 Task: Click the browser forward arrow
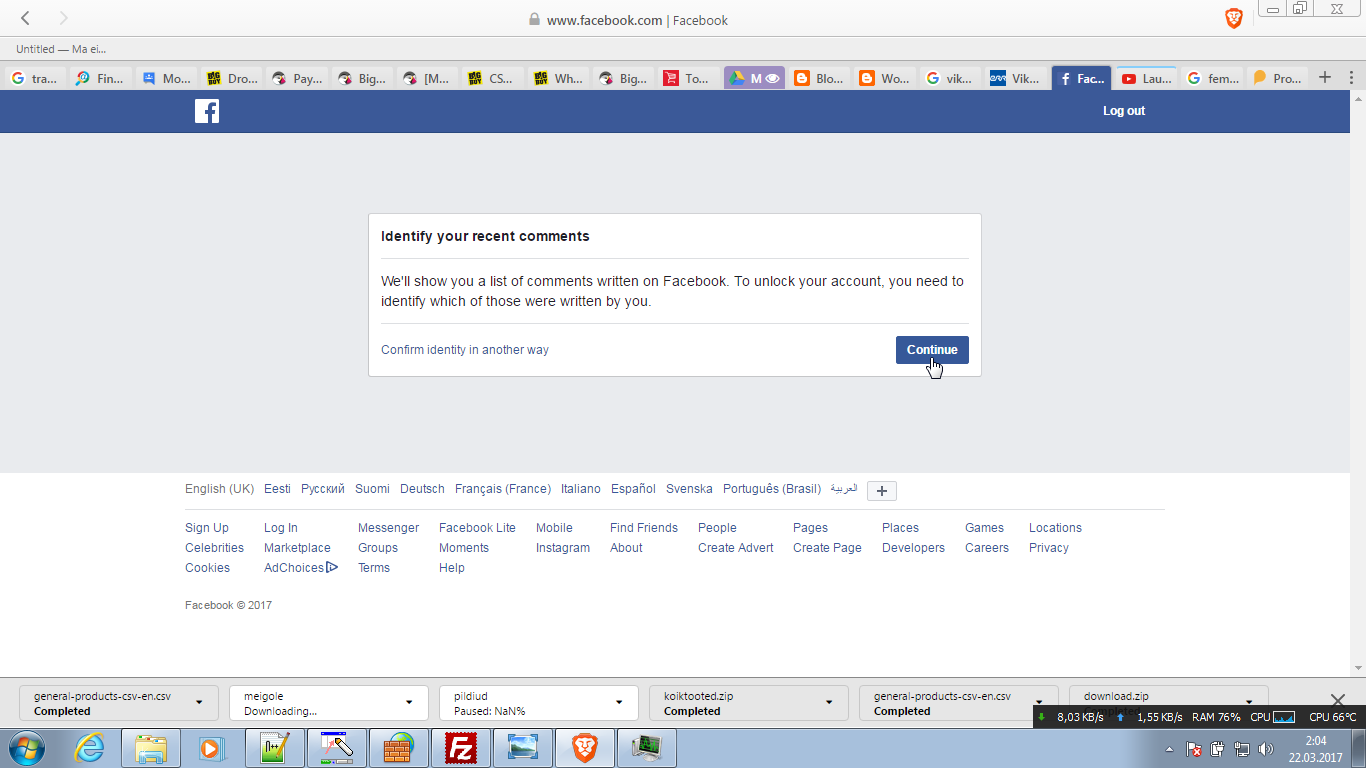(x=63, y=18)
